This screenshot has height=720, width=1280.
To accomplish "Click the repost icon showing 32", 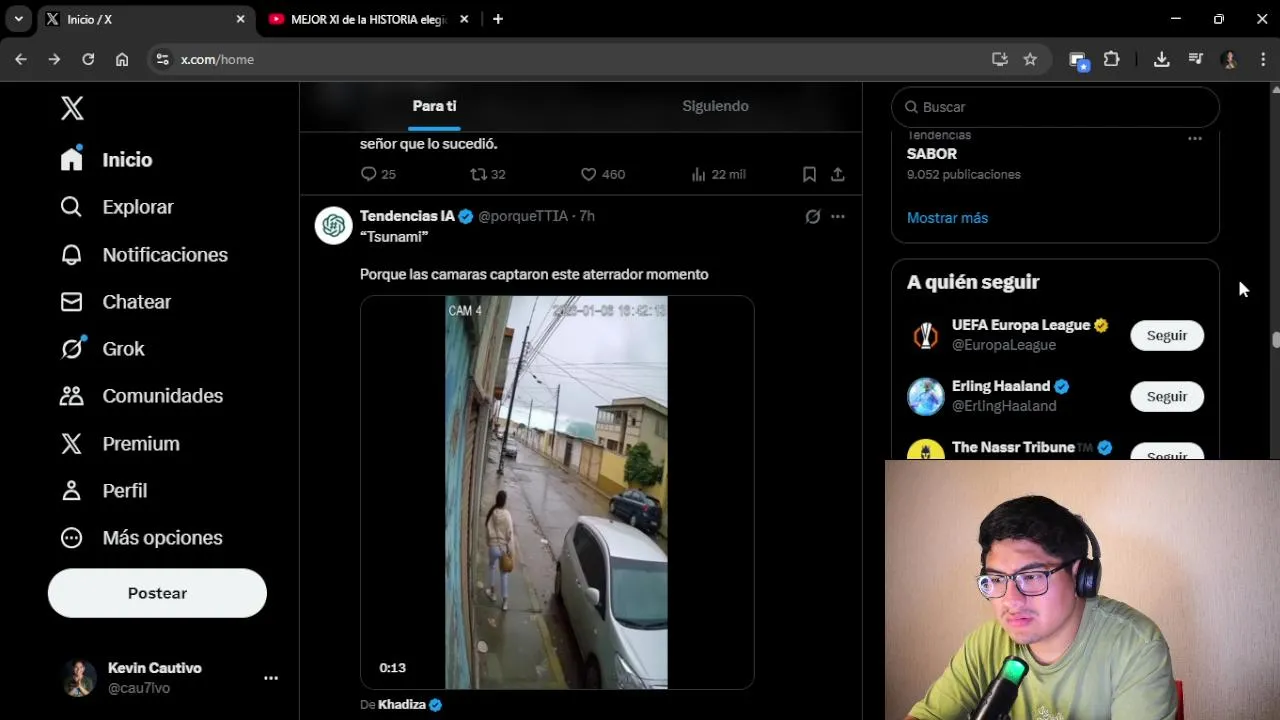I will 479,174.
